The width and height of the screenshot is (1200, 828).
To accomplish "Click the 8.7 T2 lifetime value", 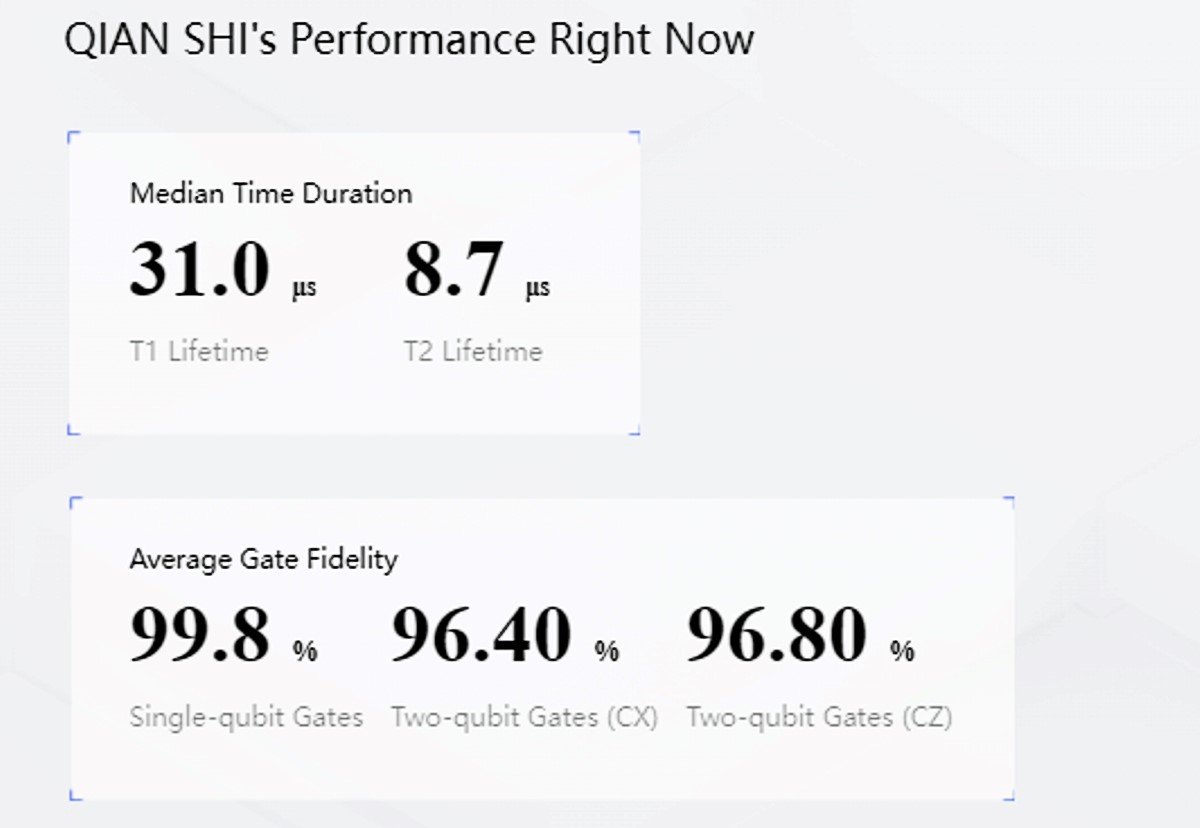I will point(452,270).
